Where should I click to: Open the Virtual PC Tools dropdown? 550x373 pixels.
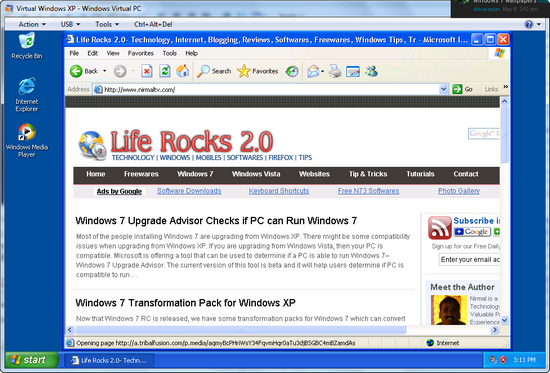107,24
